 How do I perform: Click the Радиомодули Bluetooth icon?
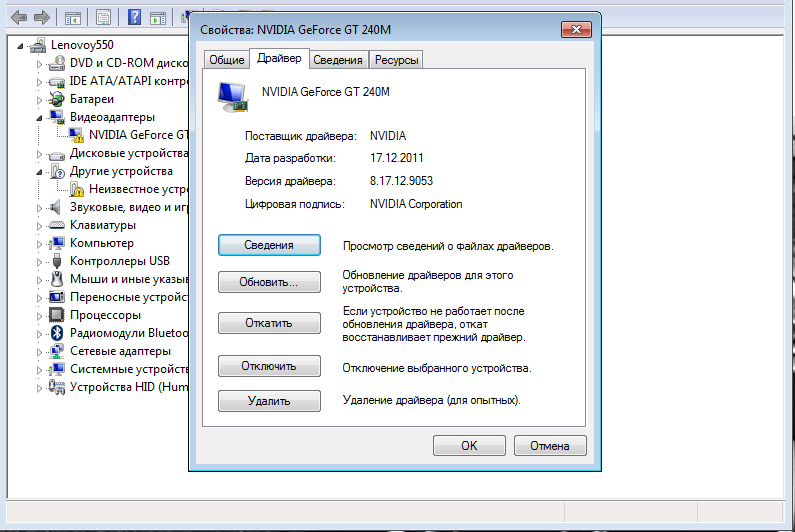(x=57, y=333)
